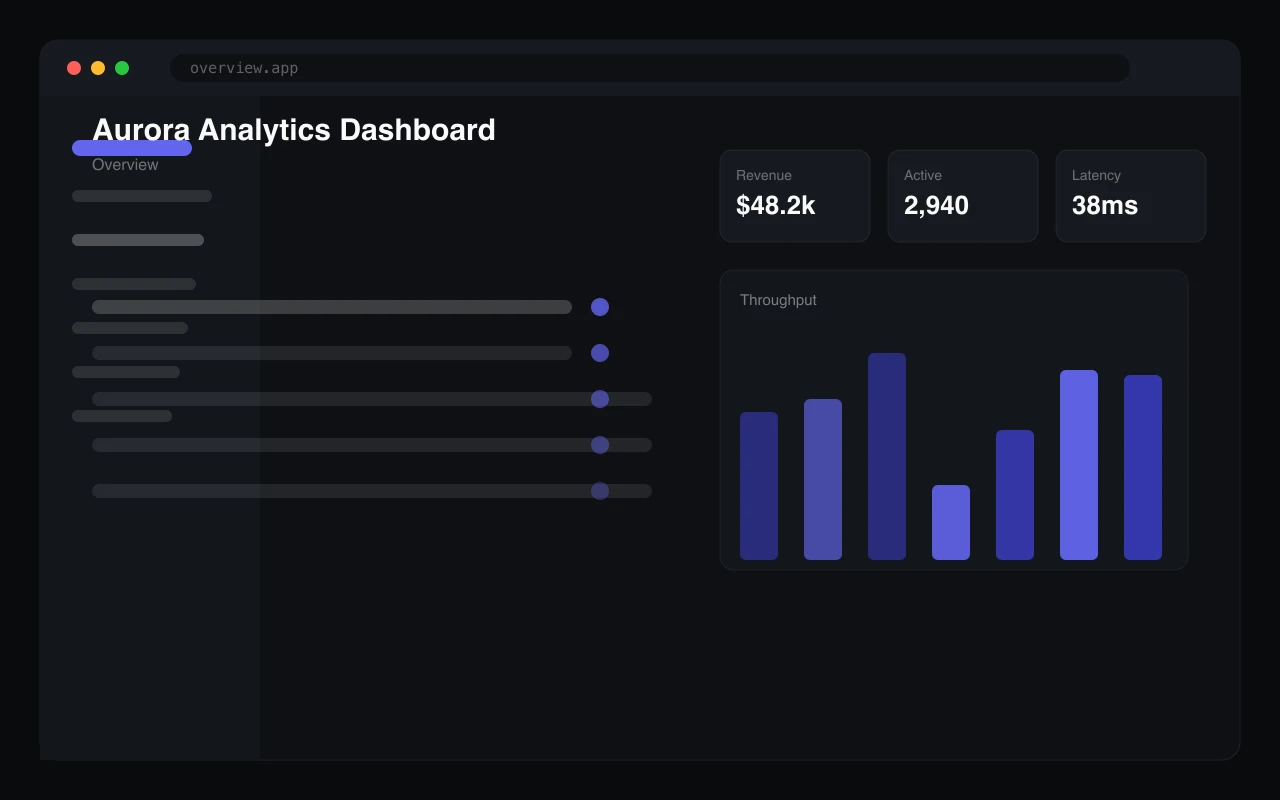This screenshot has height=800, width=1280.
Task: Click the yellow minimize window button
Action: 98,68
